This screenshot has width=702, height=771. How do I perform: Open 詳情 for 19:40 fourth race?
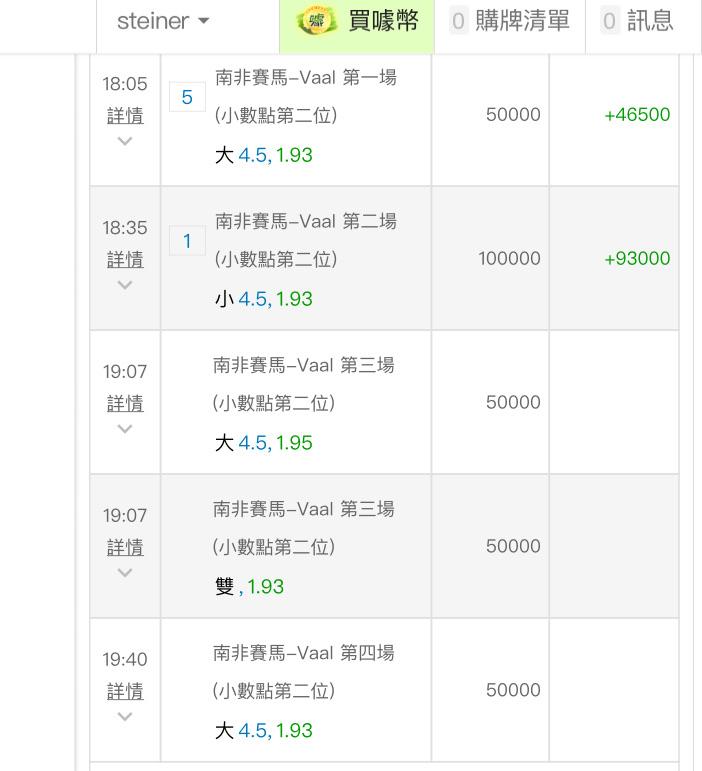tap(125, 691)
